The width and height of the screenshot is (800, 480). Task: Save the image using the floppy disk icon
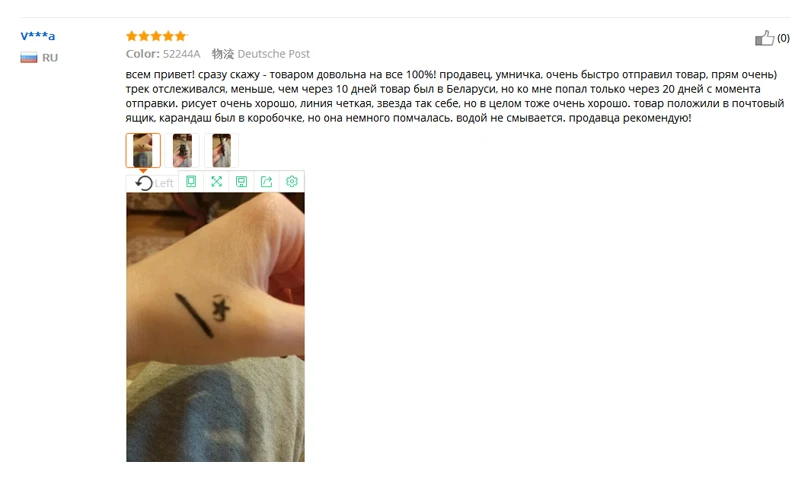pos(241,182)
